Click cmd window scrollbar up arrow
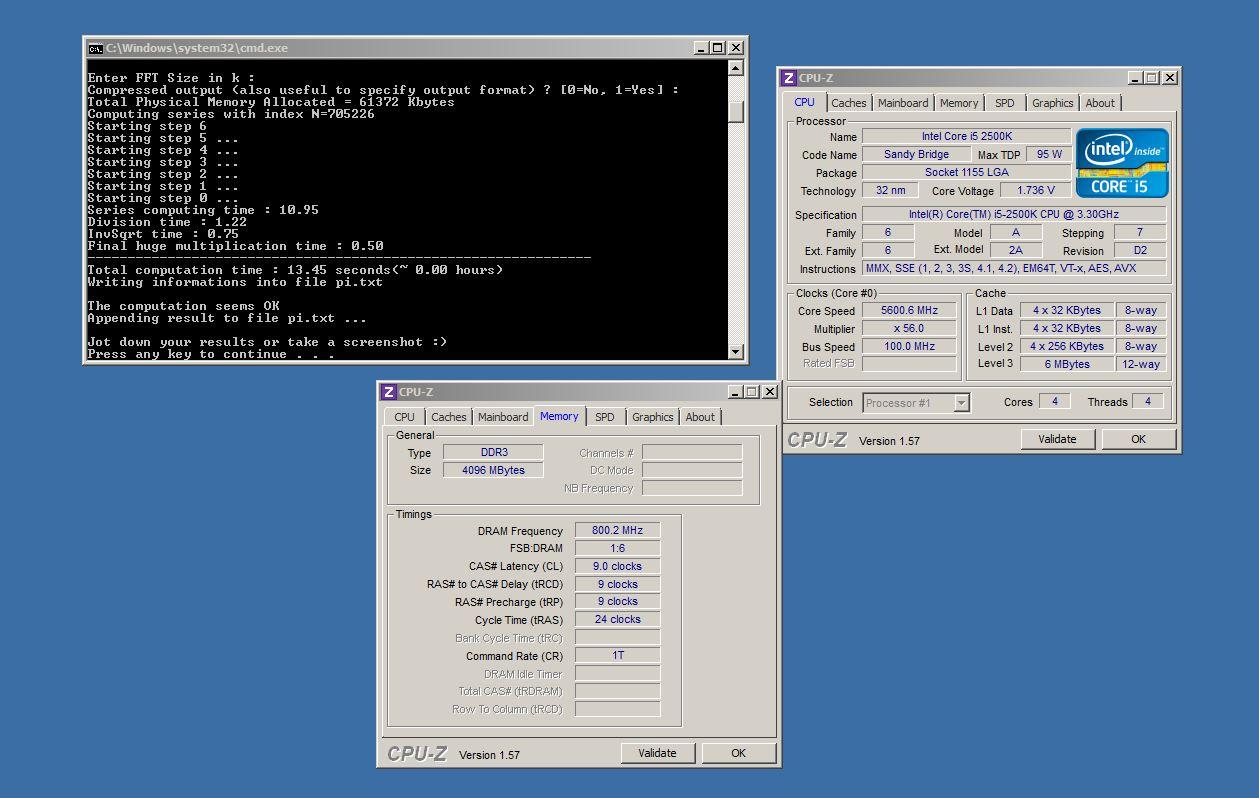Screen dimensions: 1259x798 coord(736,68)
